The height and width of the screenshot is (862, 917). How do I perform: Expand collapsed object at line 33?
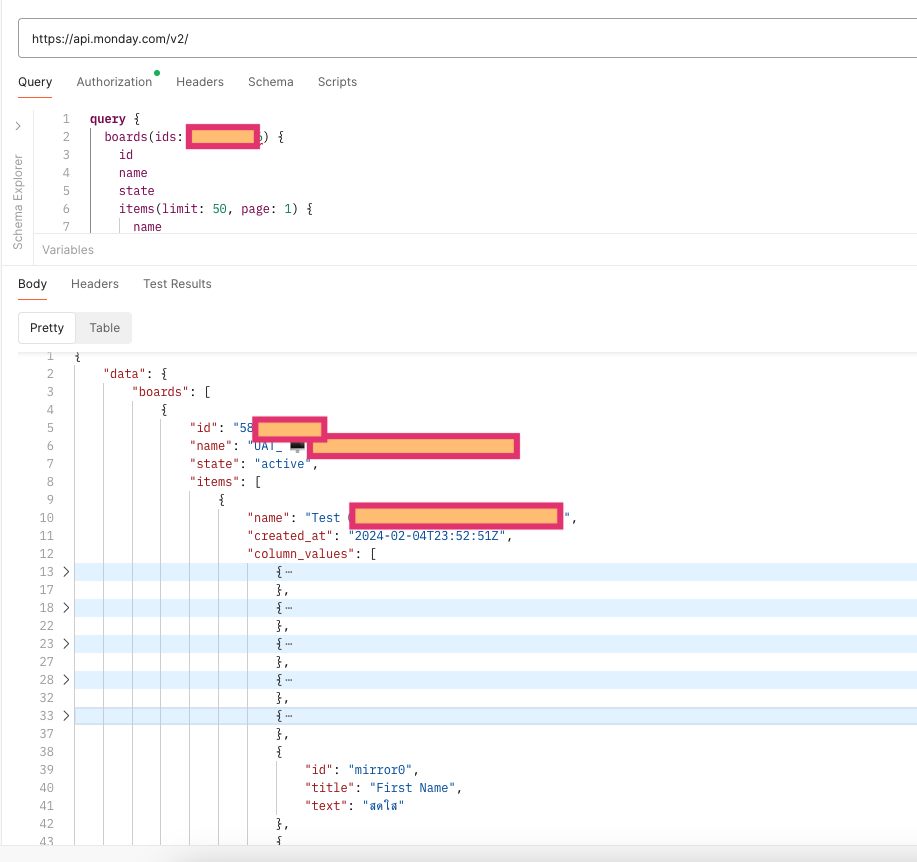[x=66, y=716]
